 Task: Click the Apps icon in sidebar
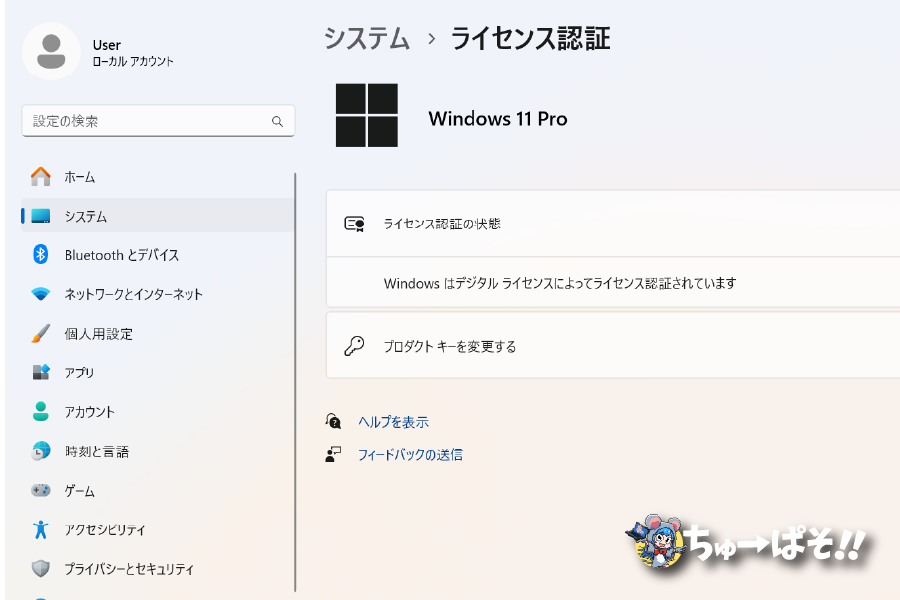(41, 372)
